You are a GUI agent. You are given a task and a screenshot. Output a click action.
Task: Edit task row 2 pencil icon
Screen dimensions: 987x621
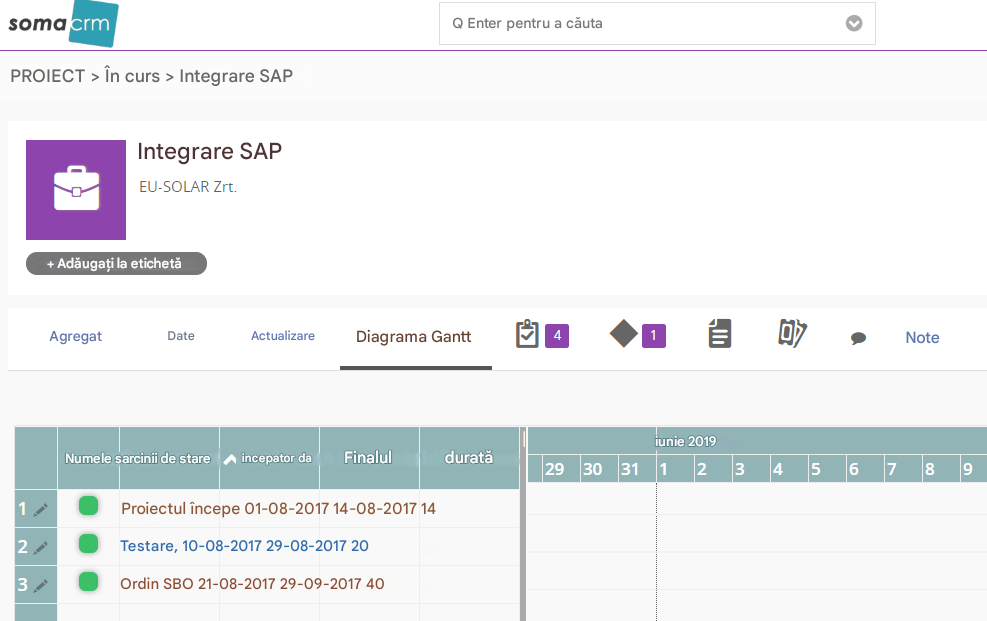tap(40, 547)
